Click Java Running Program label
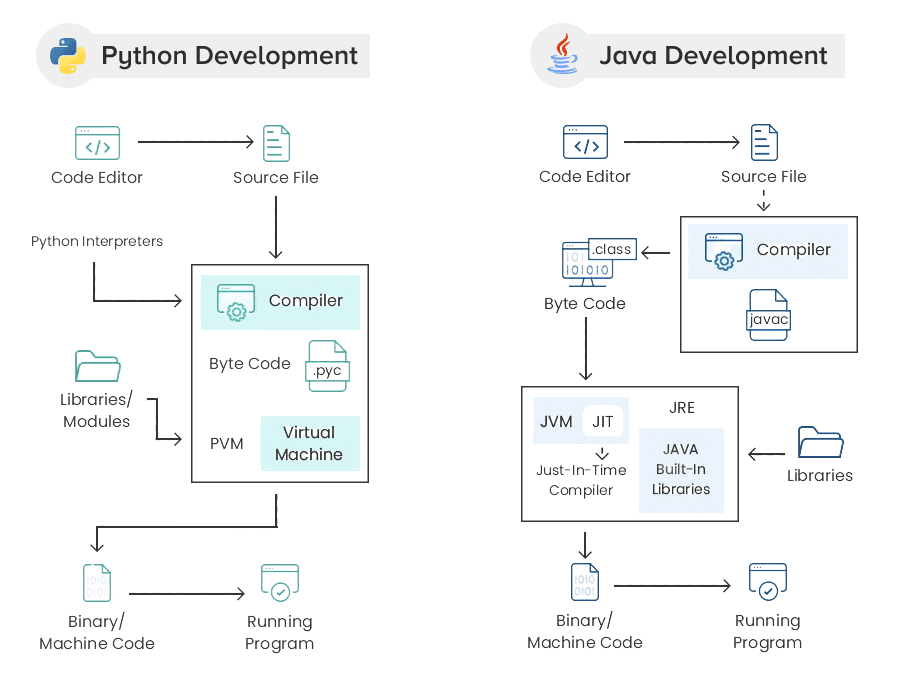Screen dimensions: 900x679 (x=767, y=631)
